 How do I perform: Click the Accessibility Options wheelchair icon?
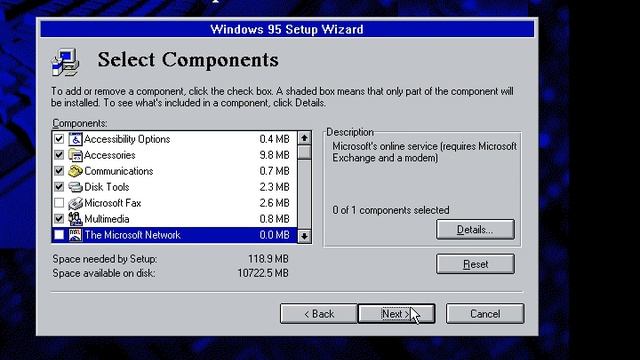[x=76, y=139]
